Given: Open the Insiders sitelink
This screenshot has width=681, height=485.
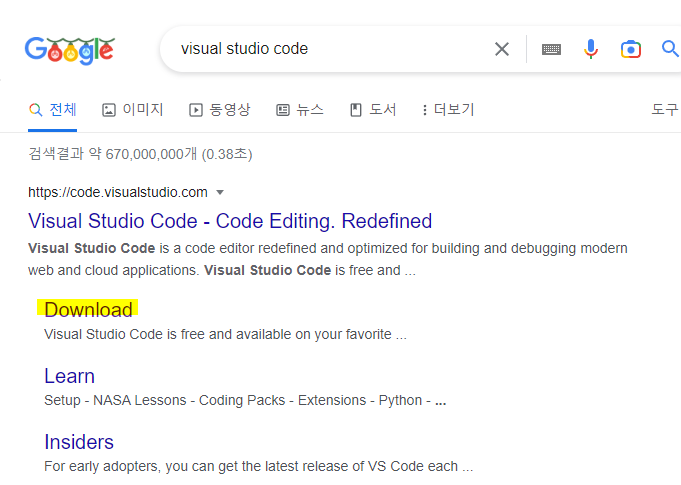Looking at the screenshot, I should coord(79,442).
